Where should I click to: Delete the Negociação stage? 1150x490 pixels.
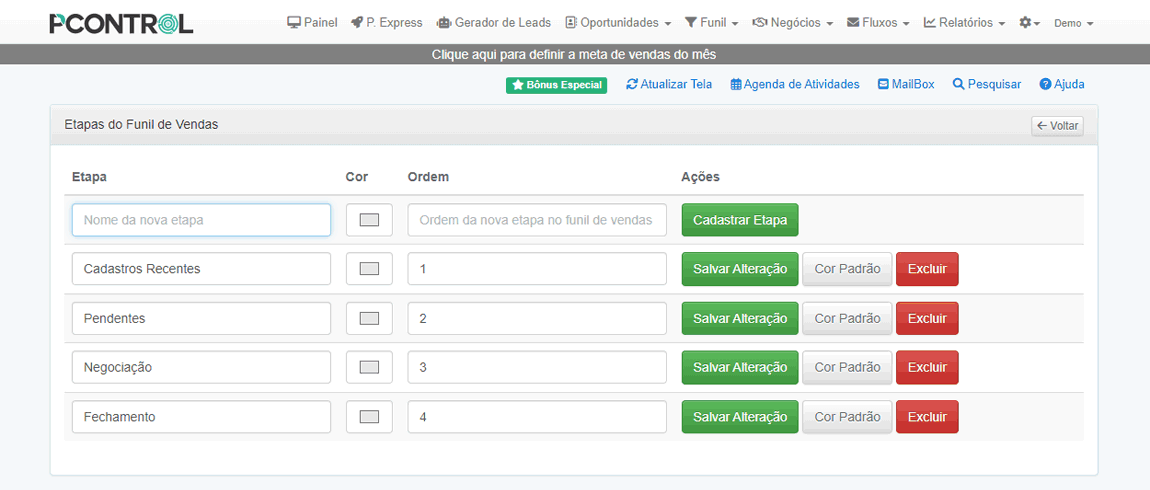927,368
